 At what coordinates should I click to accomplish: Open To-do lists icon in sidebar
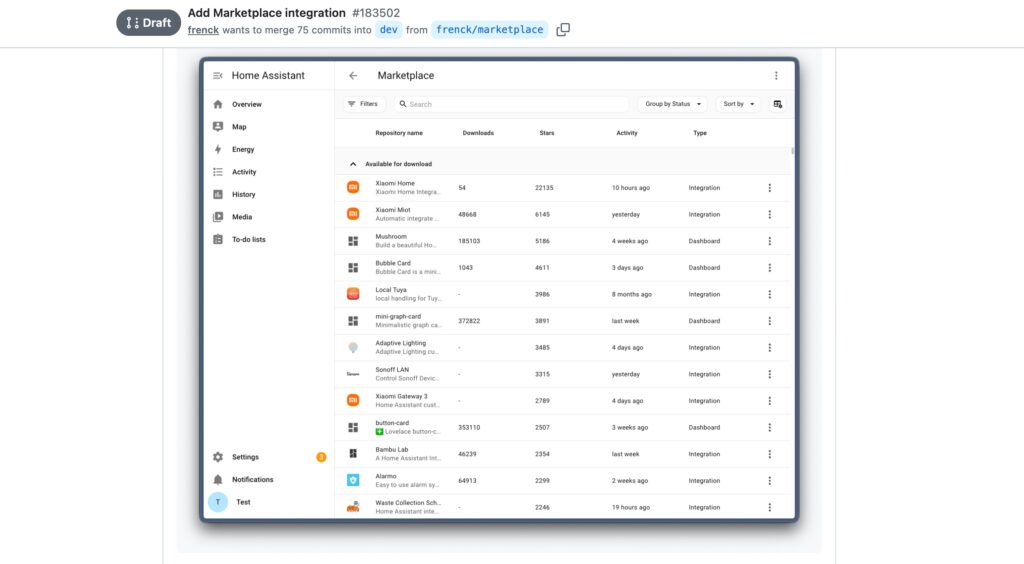coord(218,240)
